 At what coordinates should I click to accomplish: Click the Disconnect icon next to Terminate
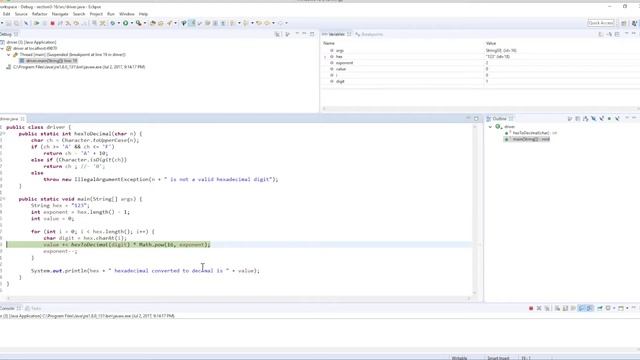60,23
